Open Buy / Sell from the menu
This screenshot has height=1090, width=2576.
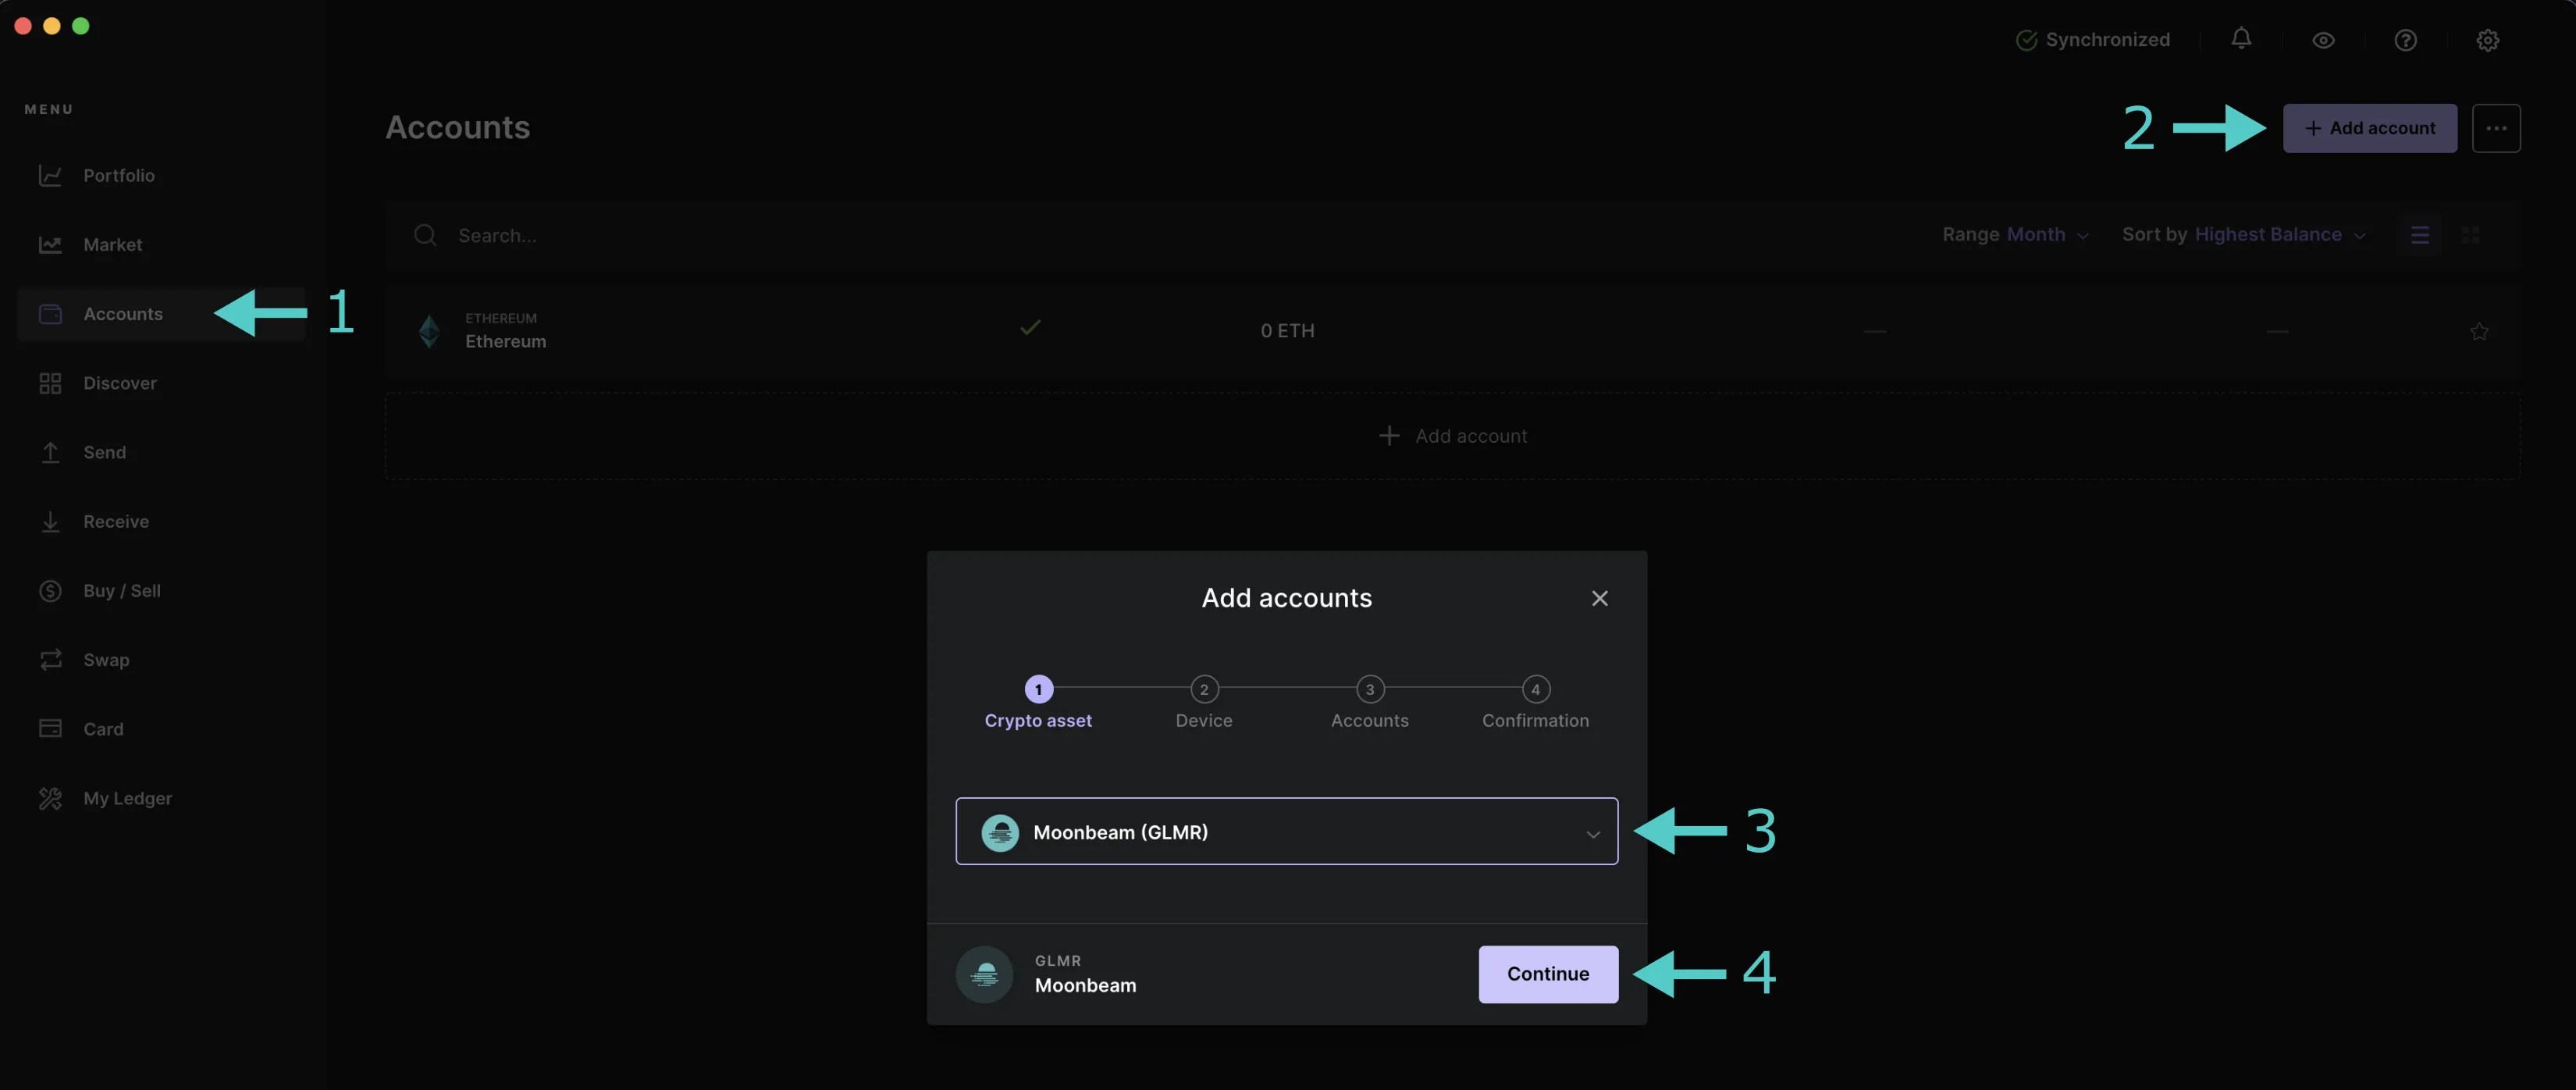(x=51, y=590)
